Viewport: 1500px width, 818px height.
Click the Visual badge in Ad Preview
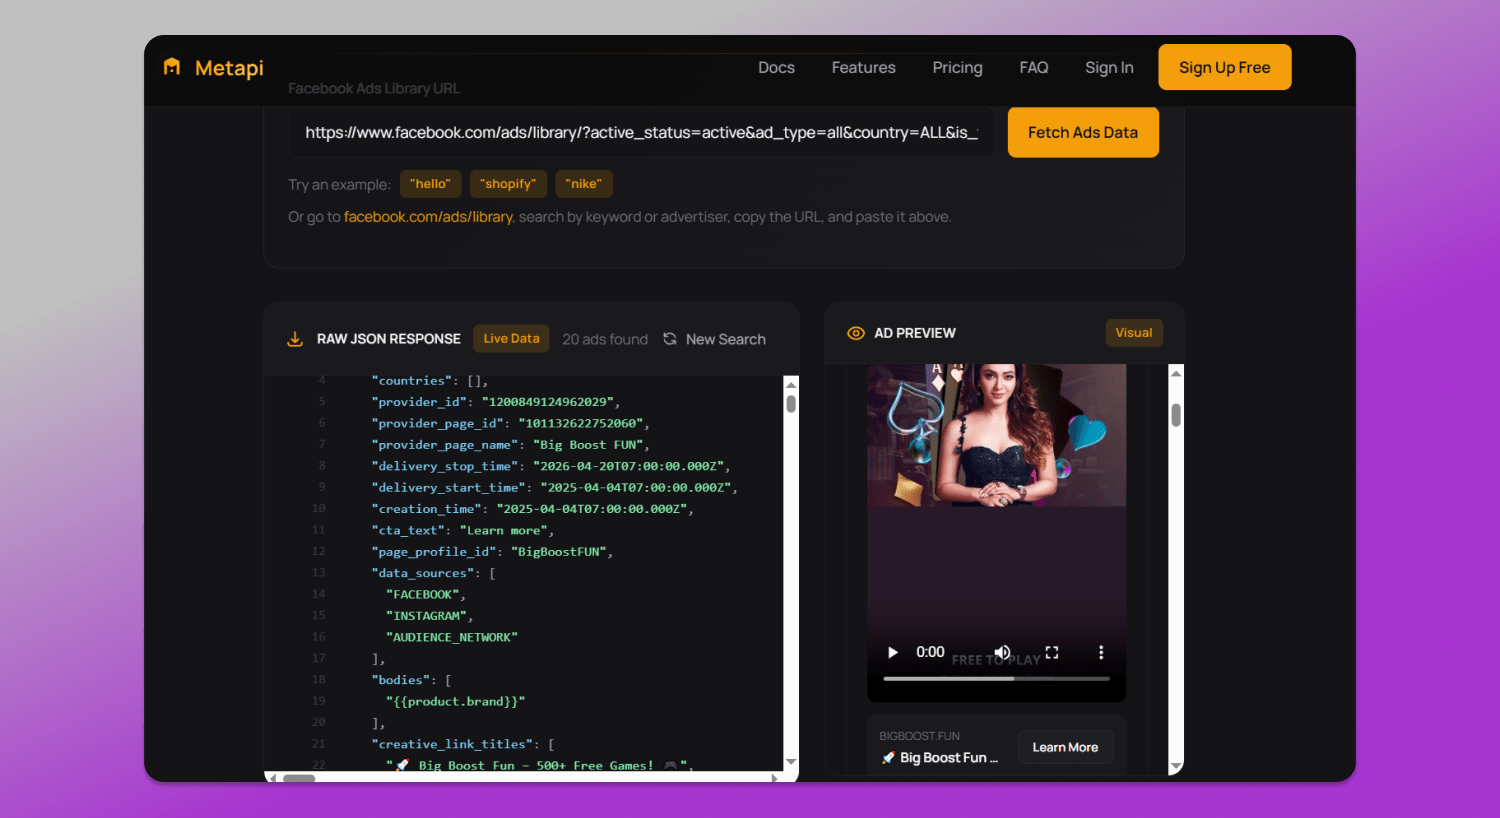[x=1134, y=333]
